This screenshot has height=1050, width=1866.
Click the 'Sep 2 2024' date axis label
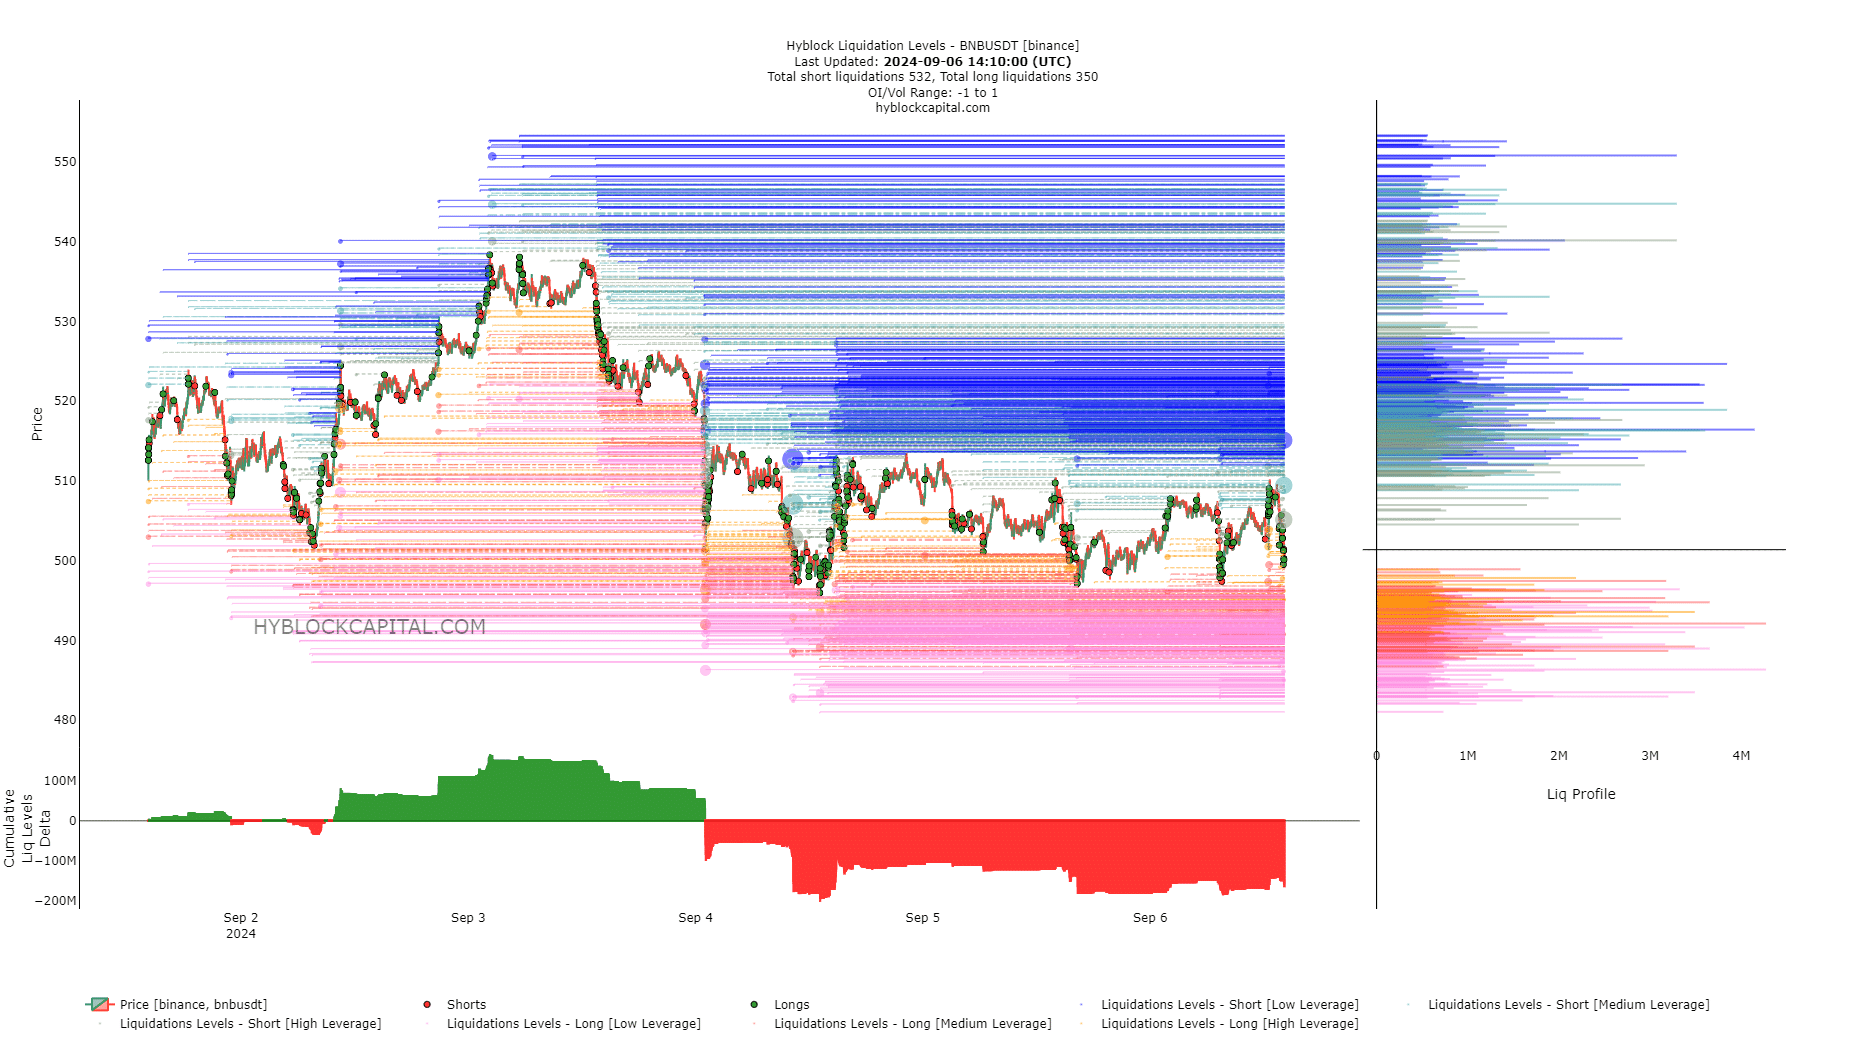click(241, 925)
